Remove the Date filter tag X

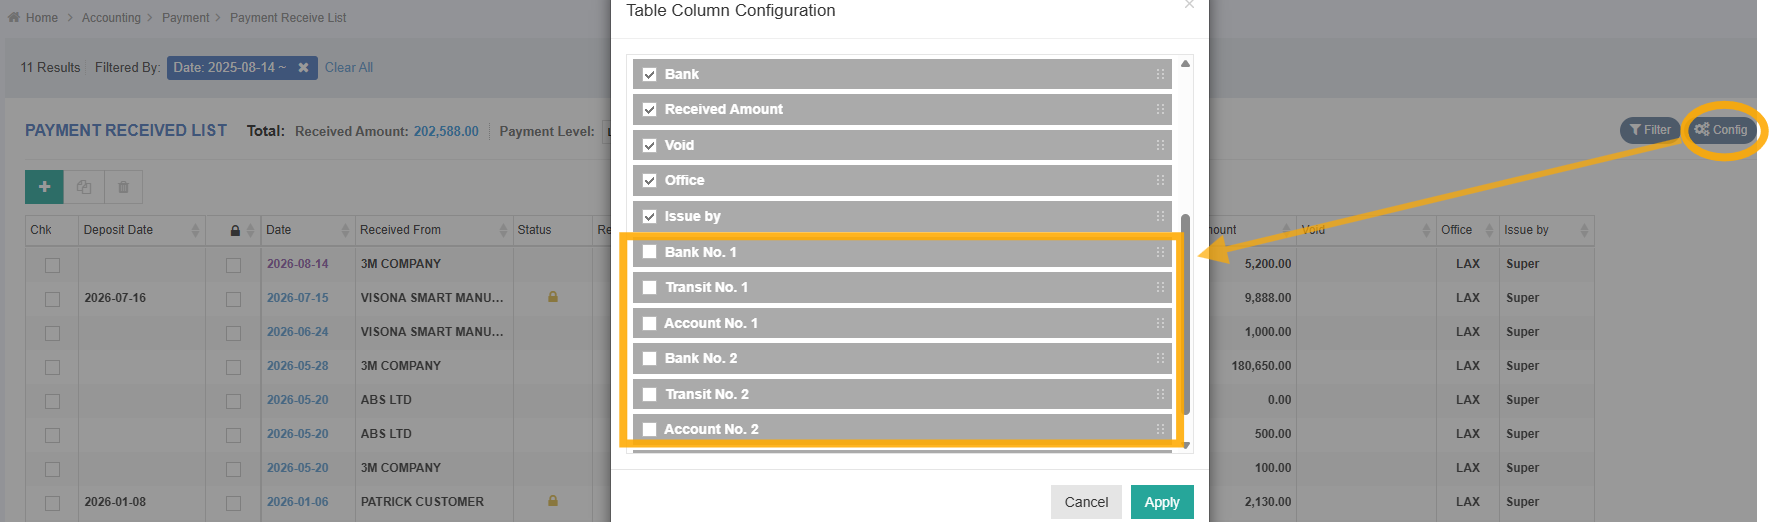pos(303,68)
